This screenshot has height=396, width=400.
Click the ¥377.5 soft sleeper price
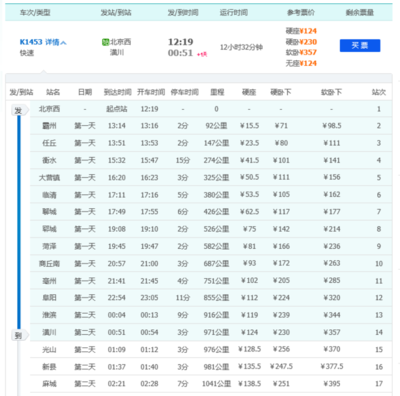(332, 367)
